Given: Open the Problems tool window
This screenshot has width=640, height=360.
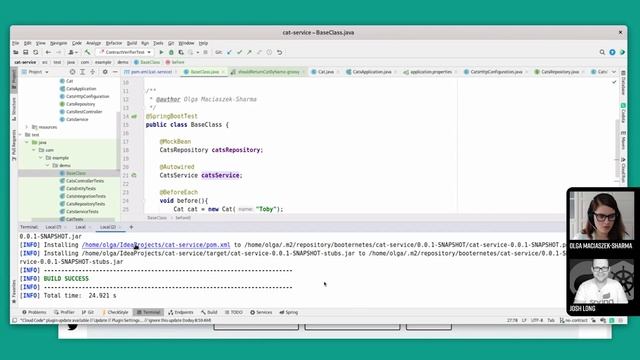Looking at the screenshot, I should [x=34, y=312].
